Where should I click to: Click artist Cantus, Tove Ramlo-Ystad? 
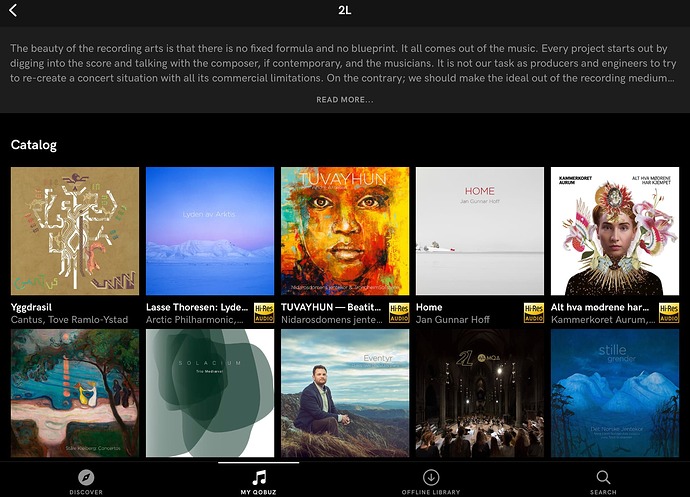(x=70, y=320)
